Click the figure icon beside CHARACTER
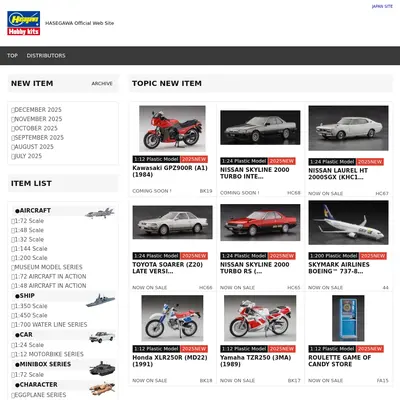Screen dimensions: 400x400 pos(102,388)
